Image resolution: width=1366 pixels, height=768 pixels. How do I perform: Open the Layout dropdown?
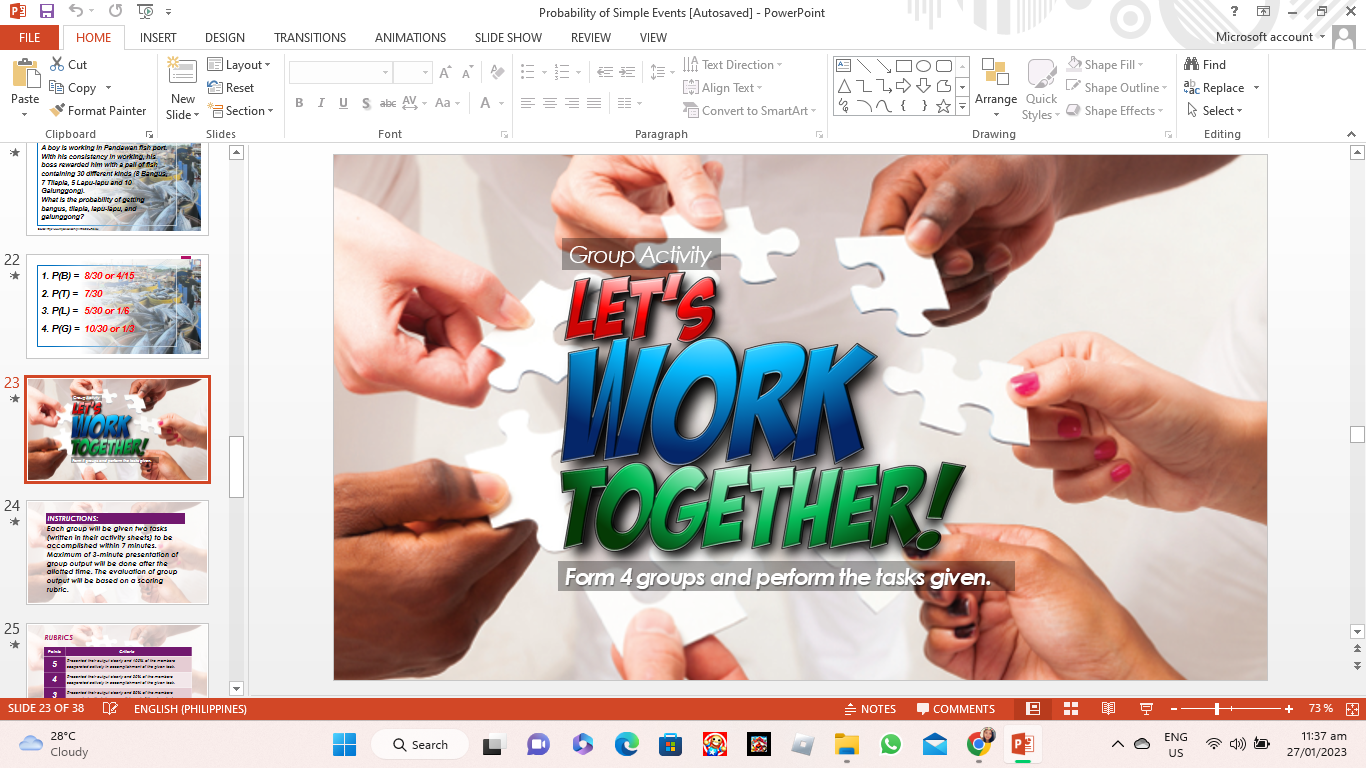click(x=239, y=65)
